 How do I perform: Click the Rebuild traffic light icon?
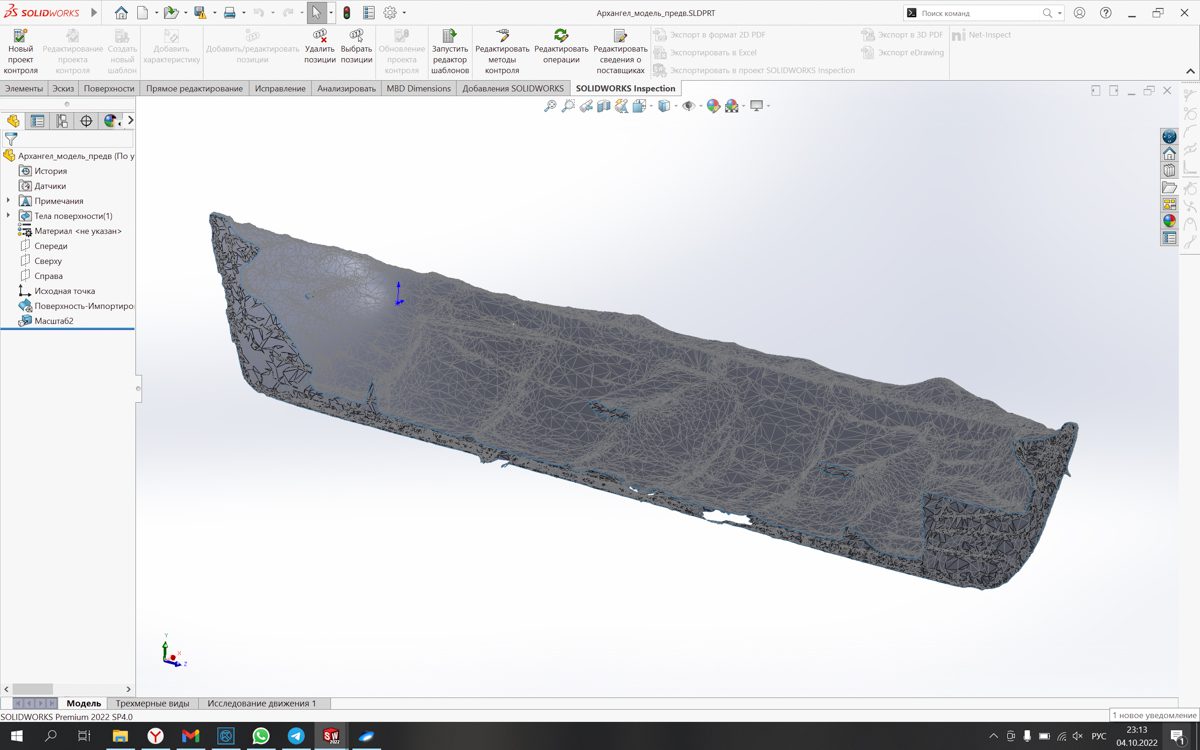click(346, 13)
